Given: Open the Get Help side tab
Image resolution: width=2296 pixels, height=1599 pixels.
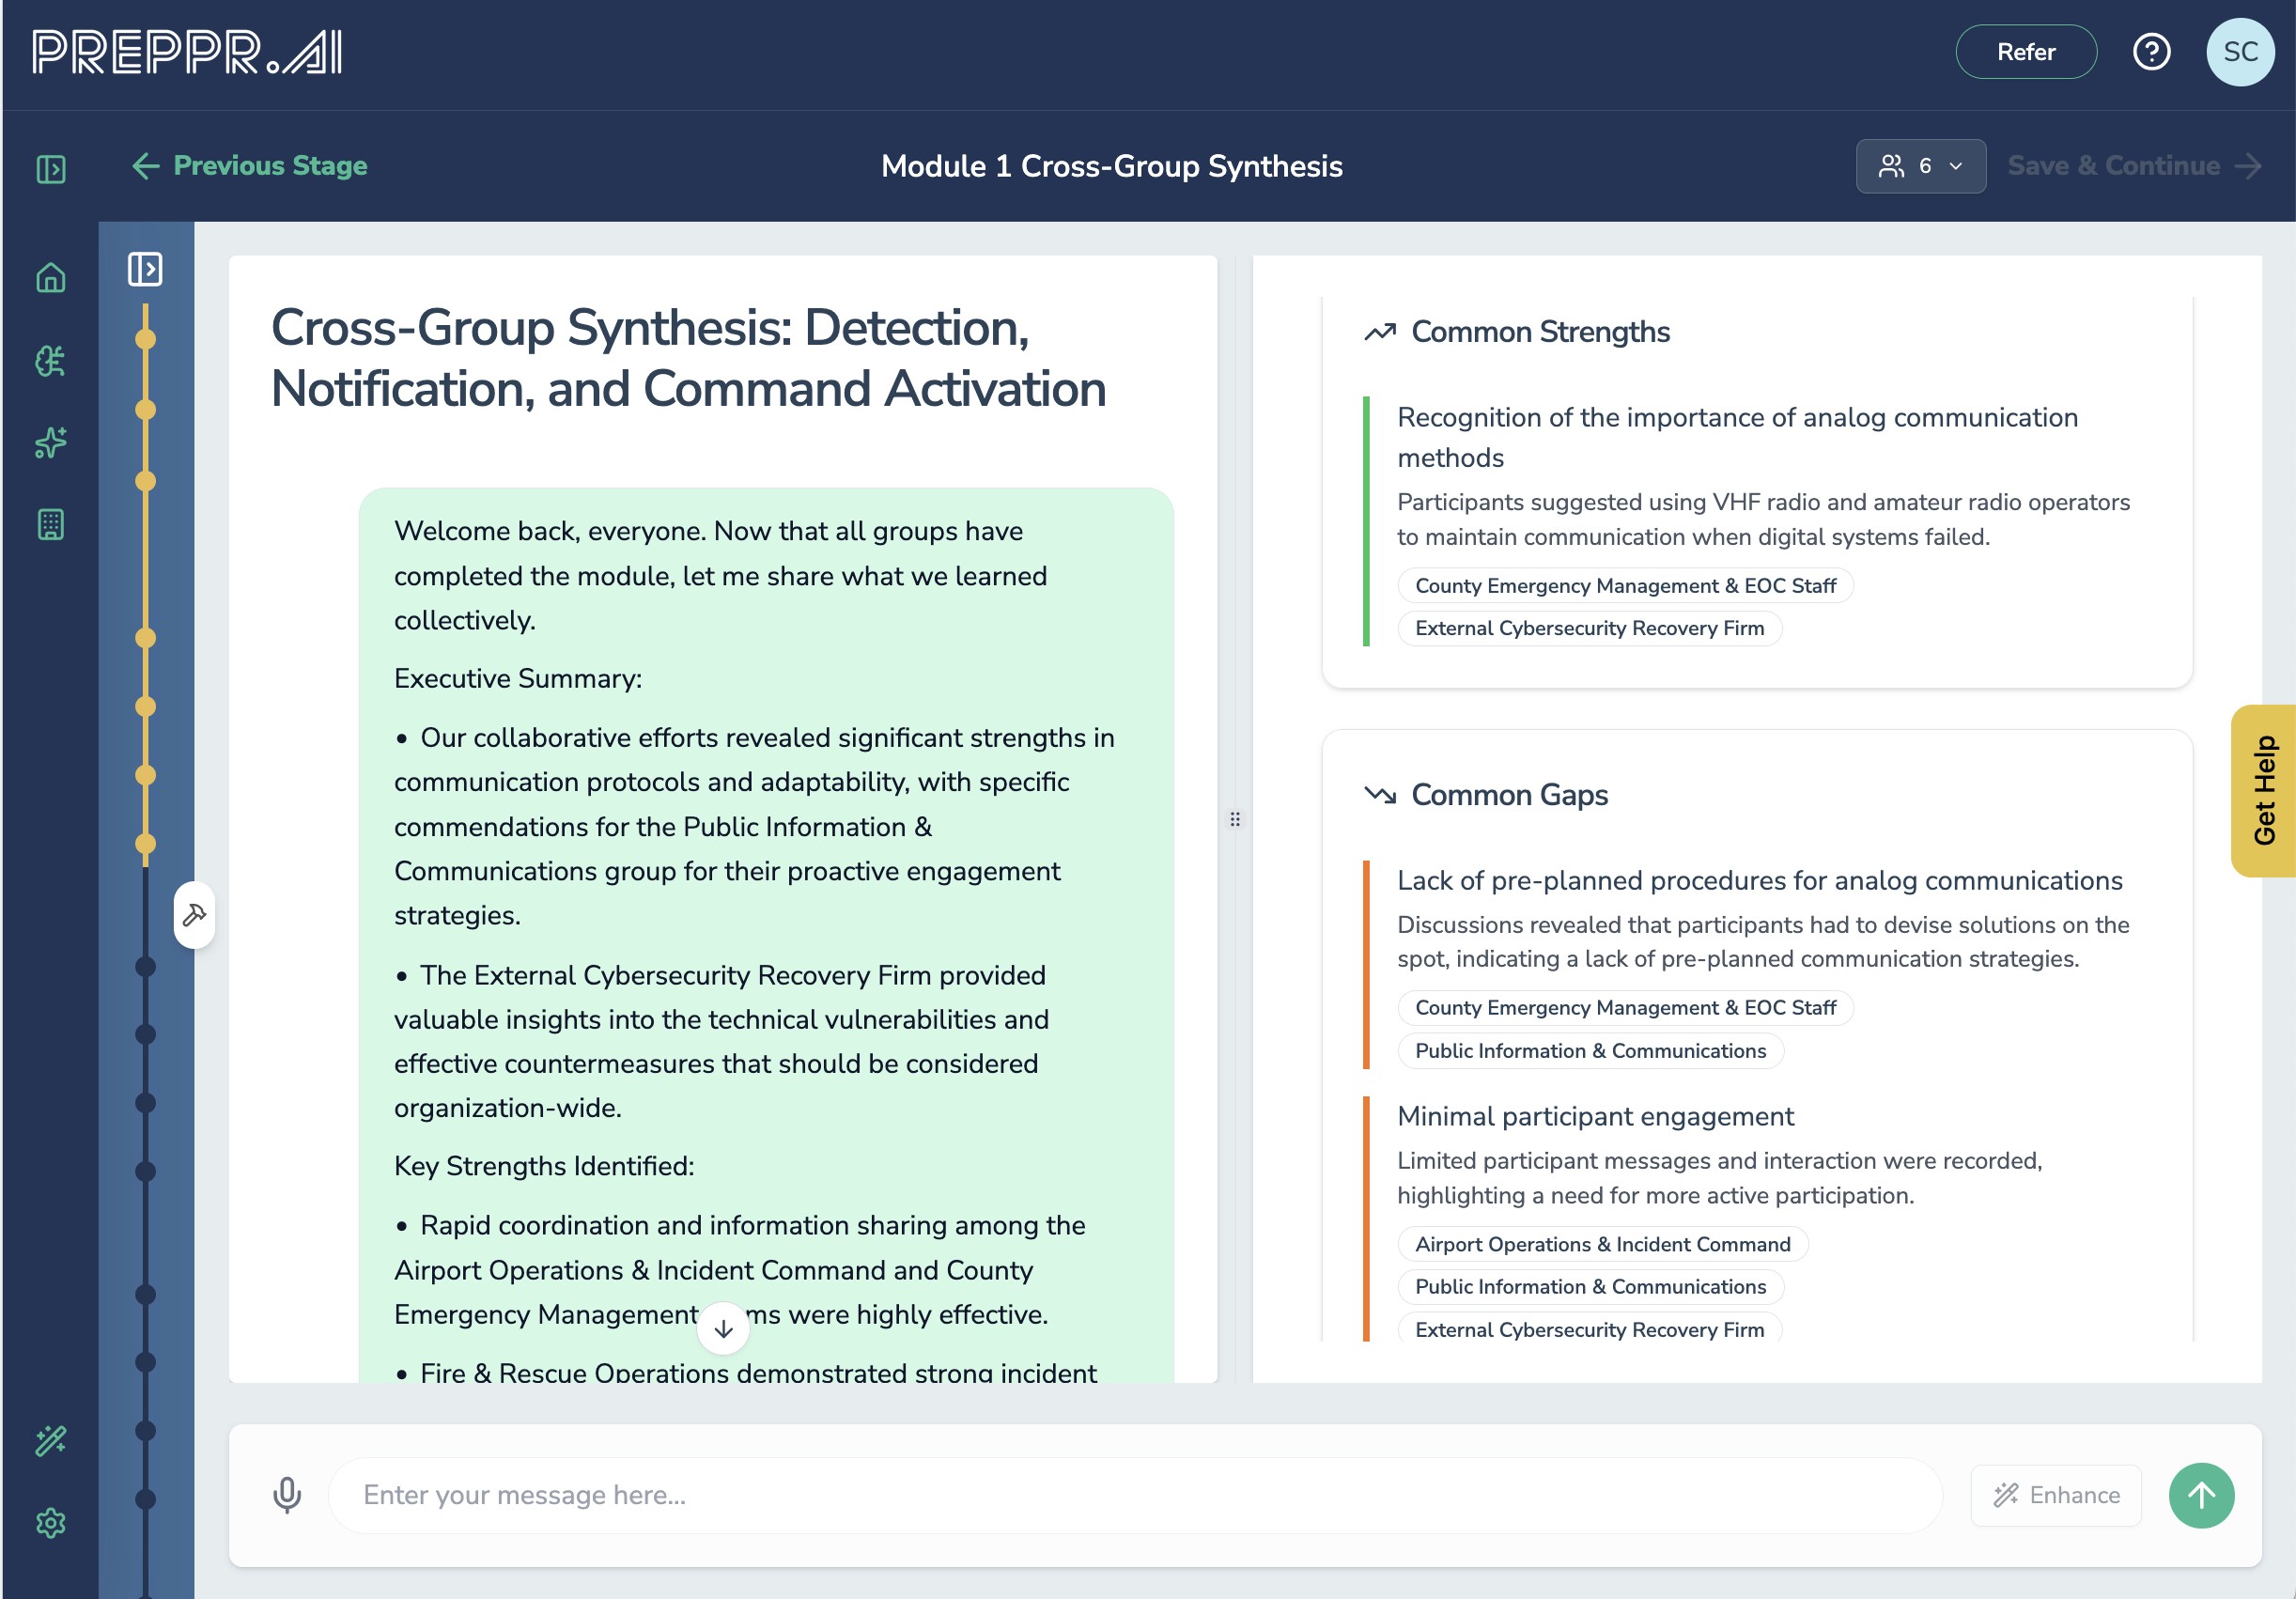Looking at the screenshot, I should click(x=2264, y=790).
